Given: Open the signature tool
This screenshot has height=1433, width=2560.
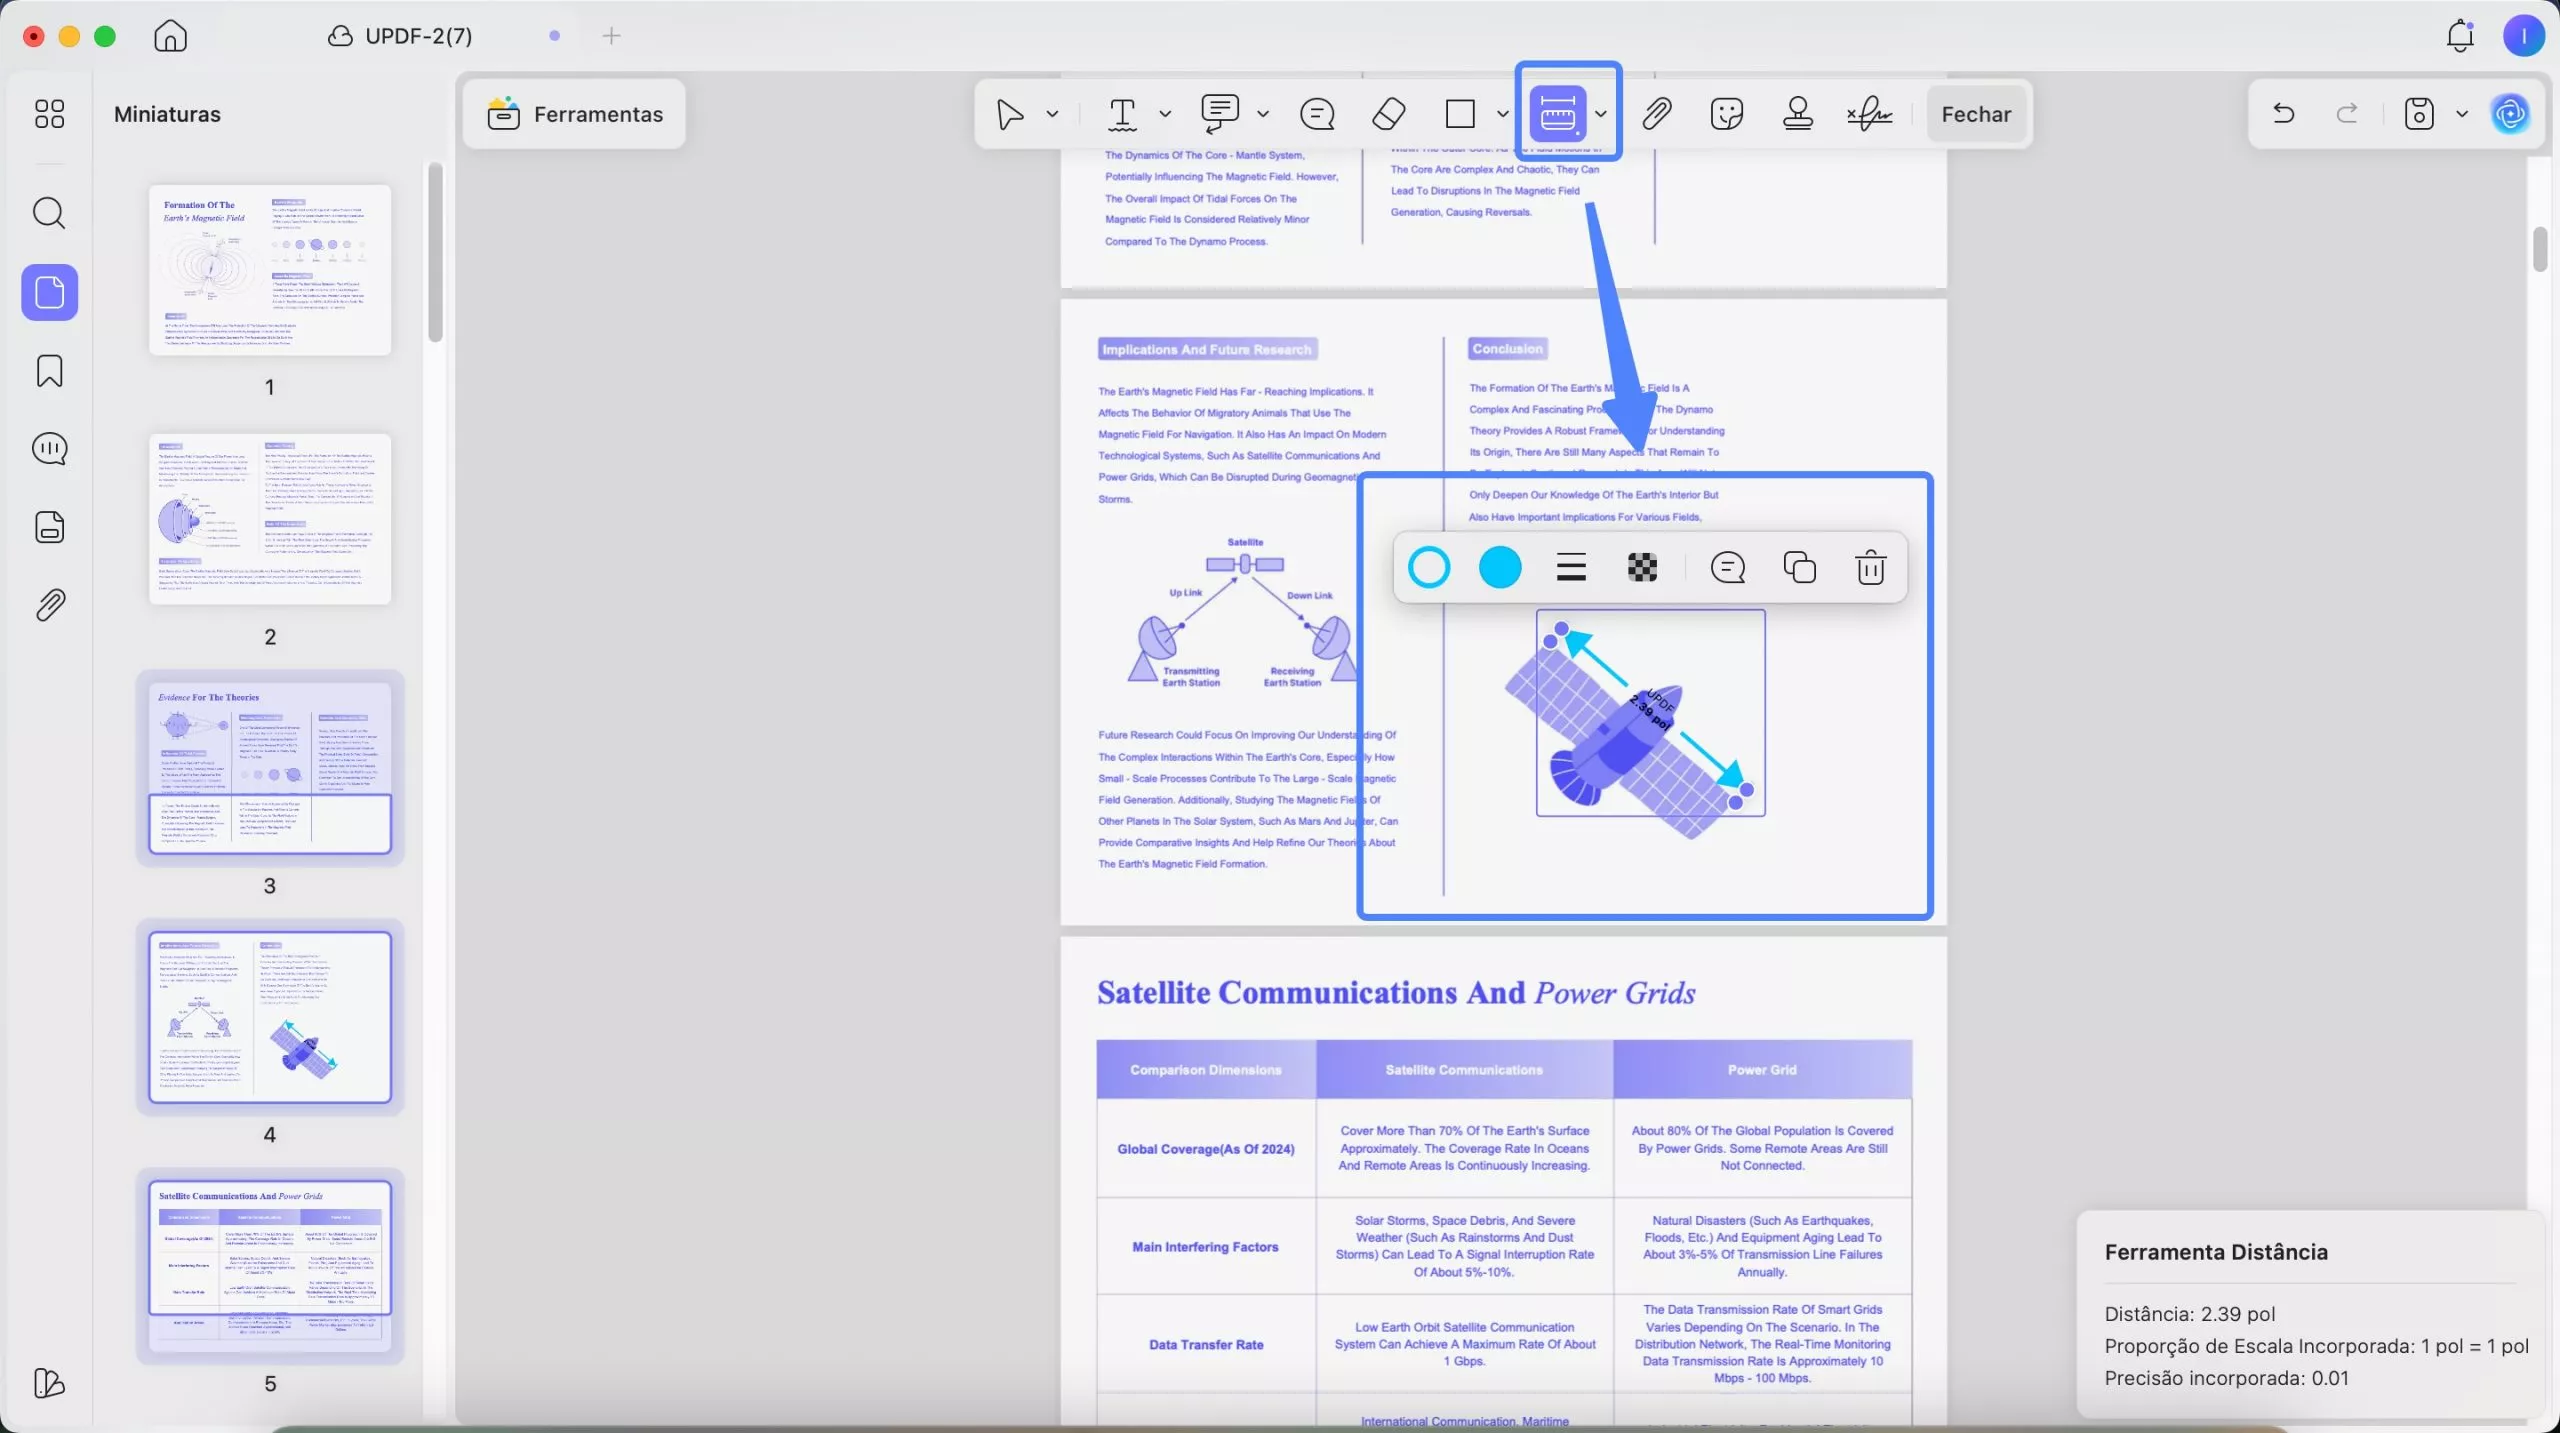Looking at the screenshot, I should coord(1869,114).
